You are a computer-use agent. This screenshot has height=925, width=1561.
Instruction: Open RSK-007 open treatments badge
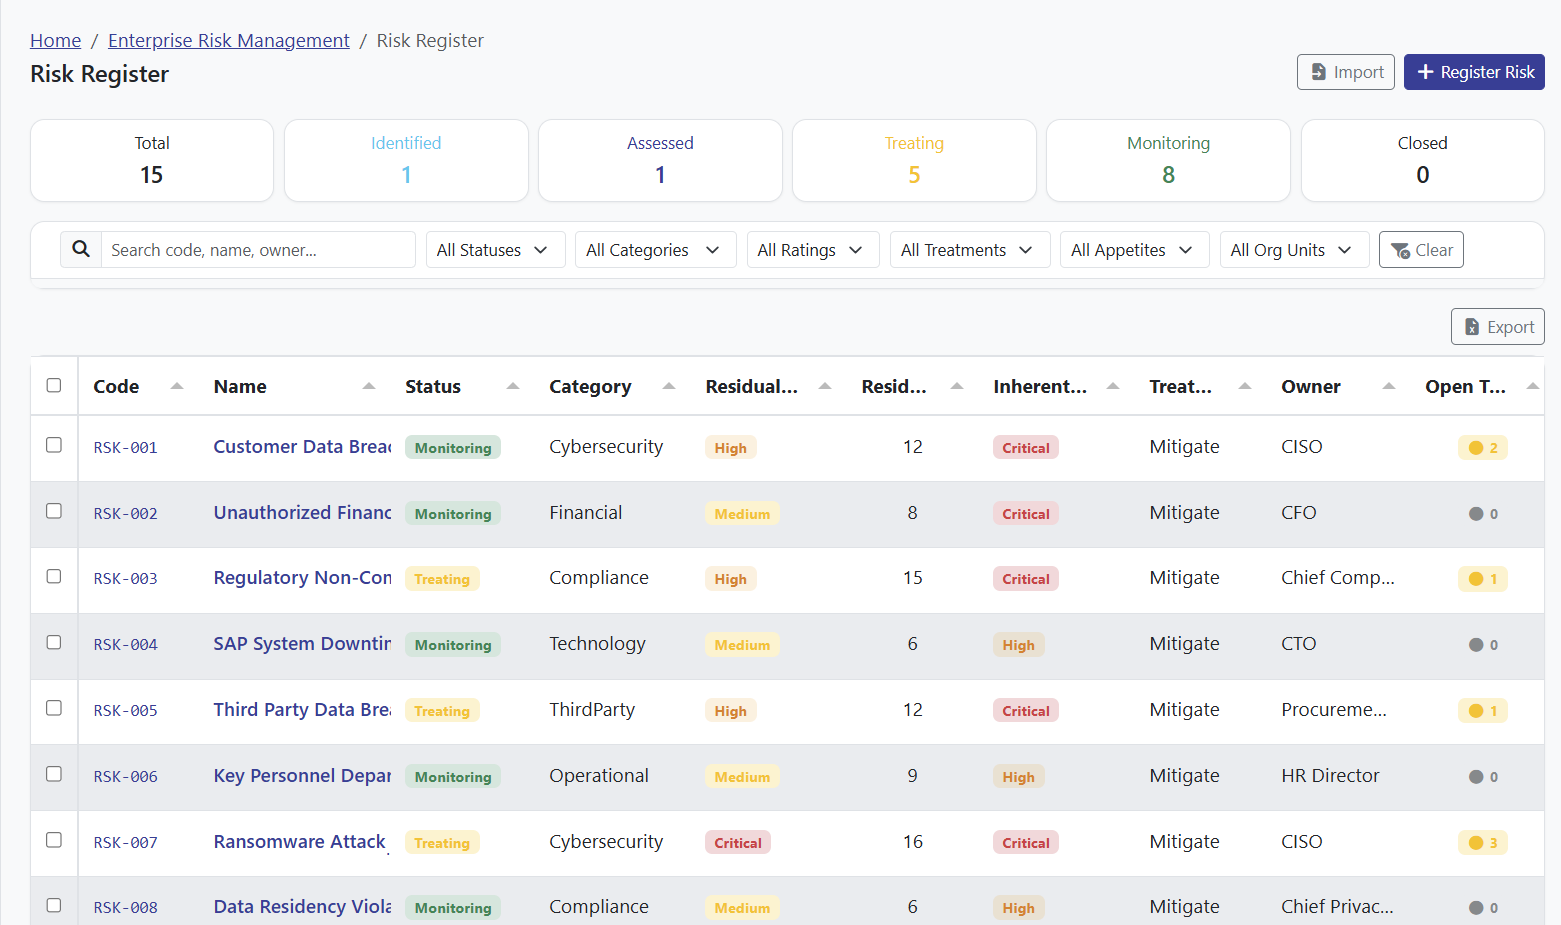pos(1483,843)
